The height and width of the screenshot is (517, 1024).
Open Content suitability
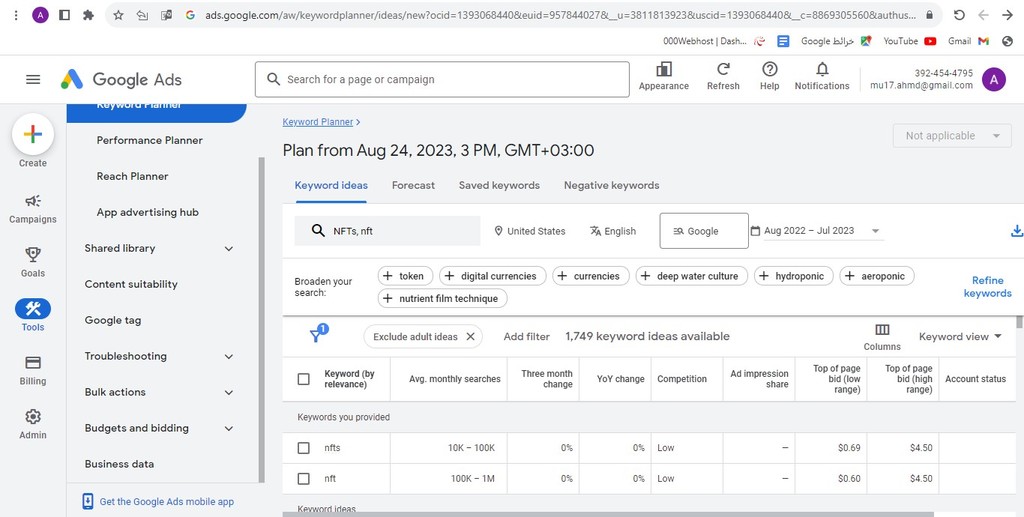[x=131, y=284]
